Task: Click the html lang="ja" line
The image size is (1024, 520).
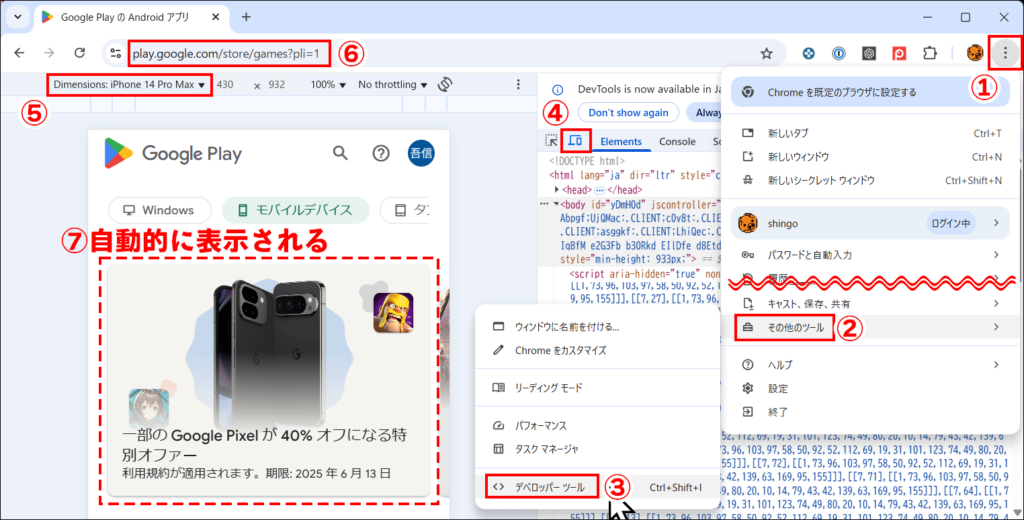Action: (633, 175)
